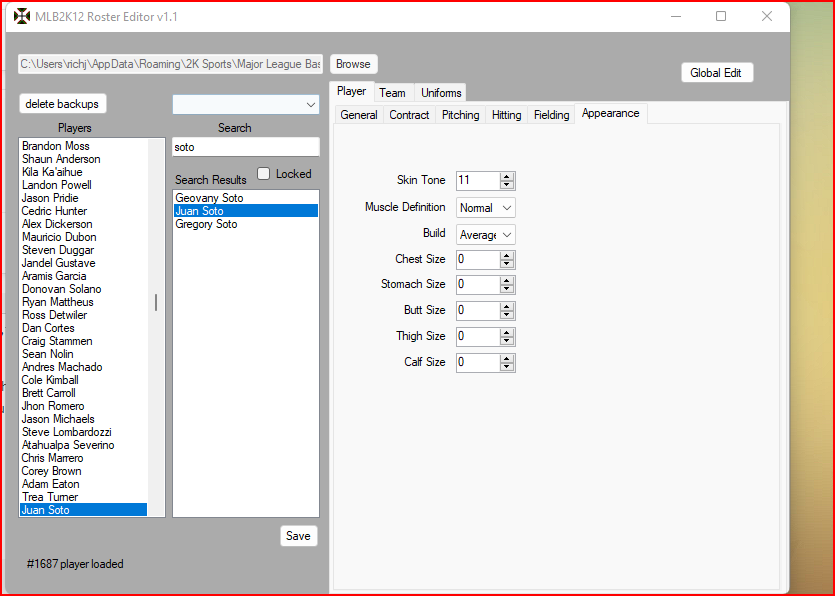Select Brandon Moss in Players list
Image resolution: width=835 pixels, height=596 pixels.
[84, 146]
